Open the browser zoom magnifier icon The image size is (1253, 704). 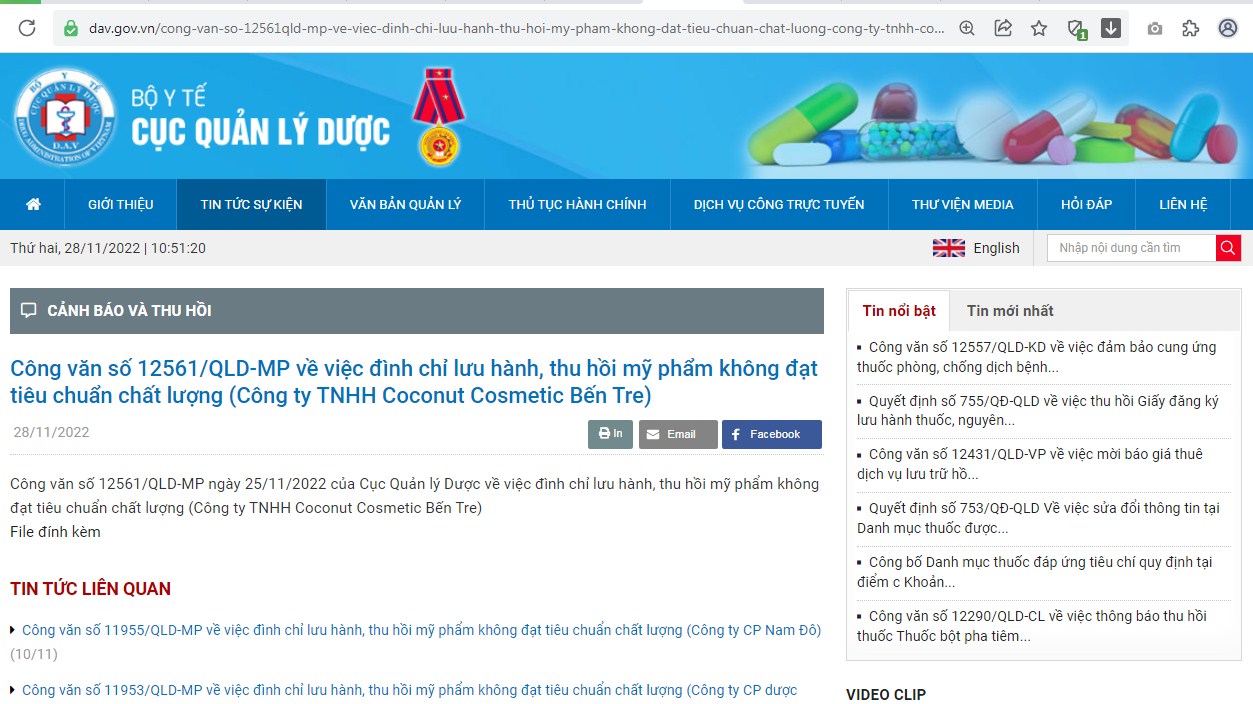[967, 28]
